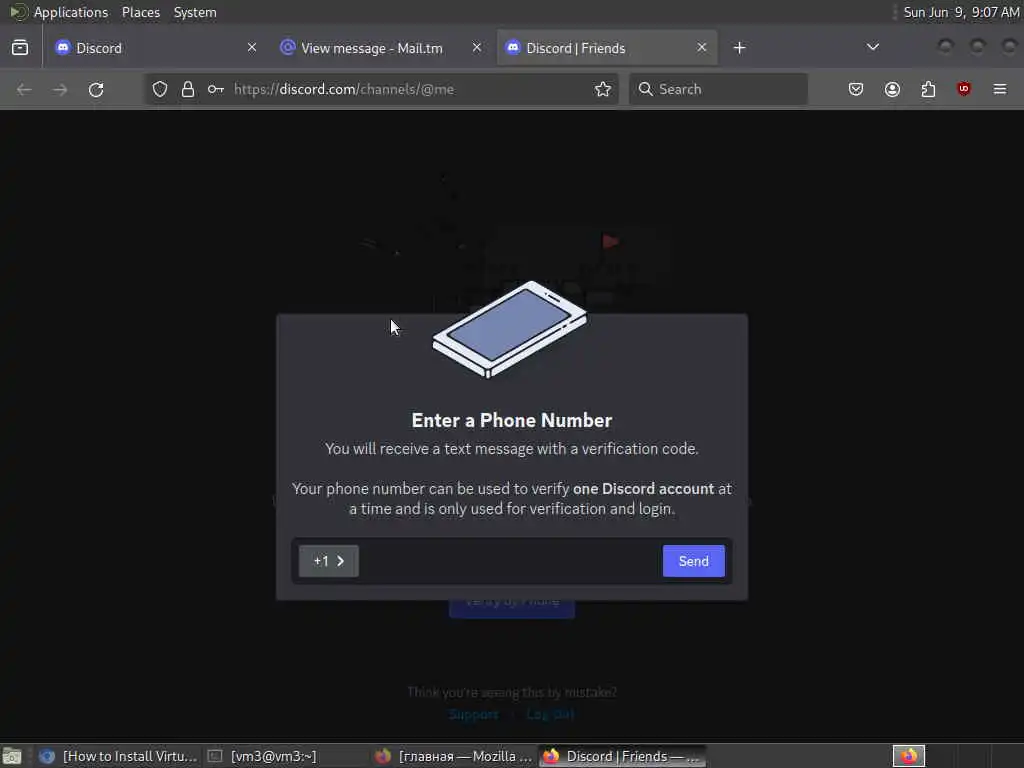Open the Extensions puzzle icon
Viewport: 1024px width, 768px height.
pos(928,89)
